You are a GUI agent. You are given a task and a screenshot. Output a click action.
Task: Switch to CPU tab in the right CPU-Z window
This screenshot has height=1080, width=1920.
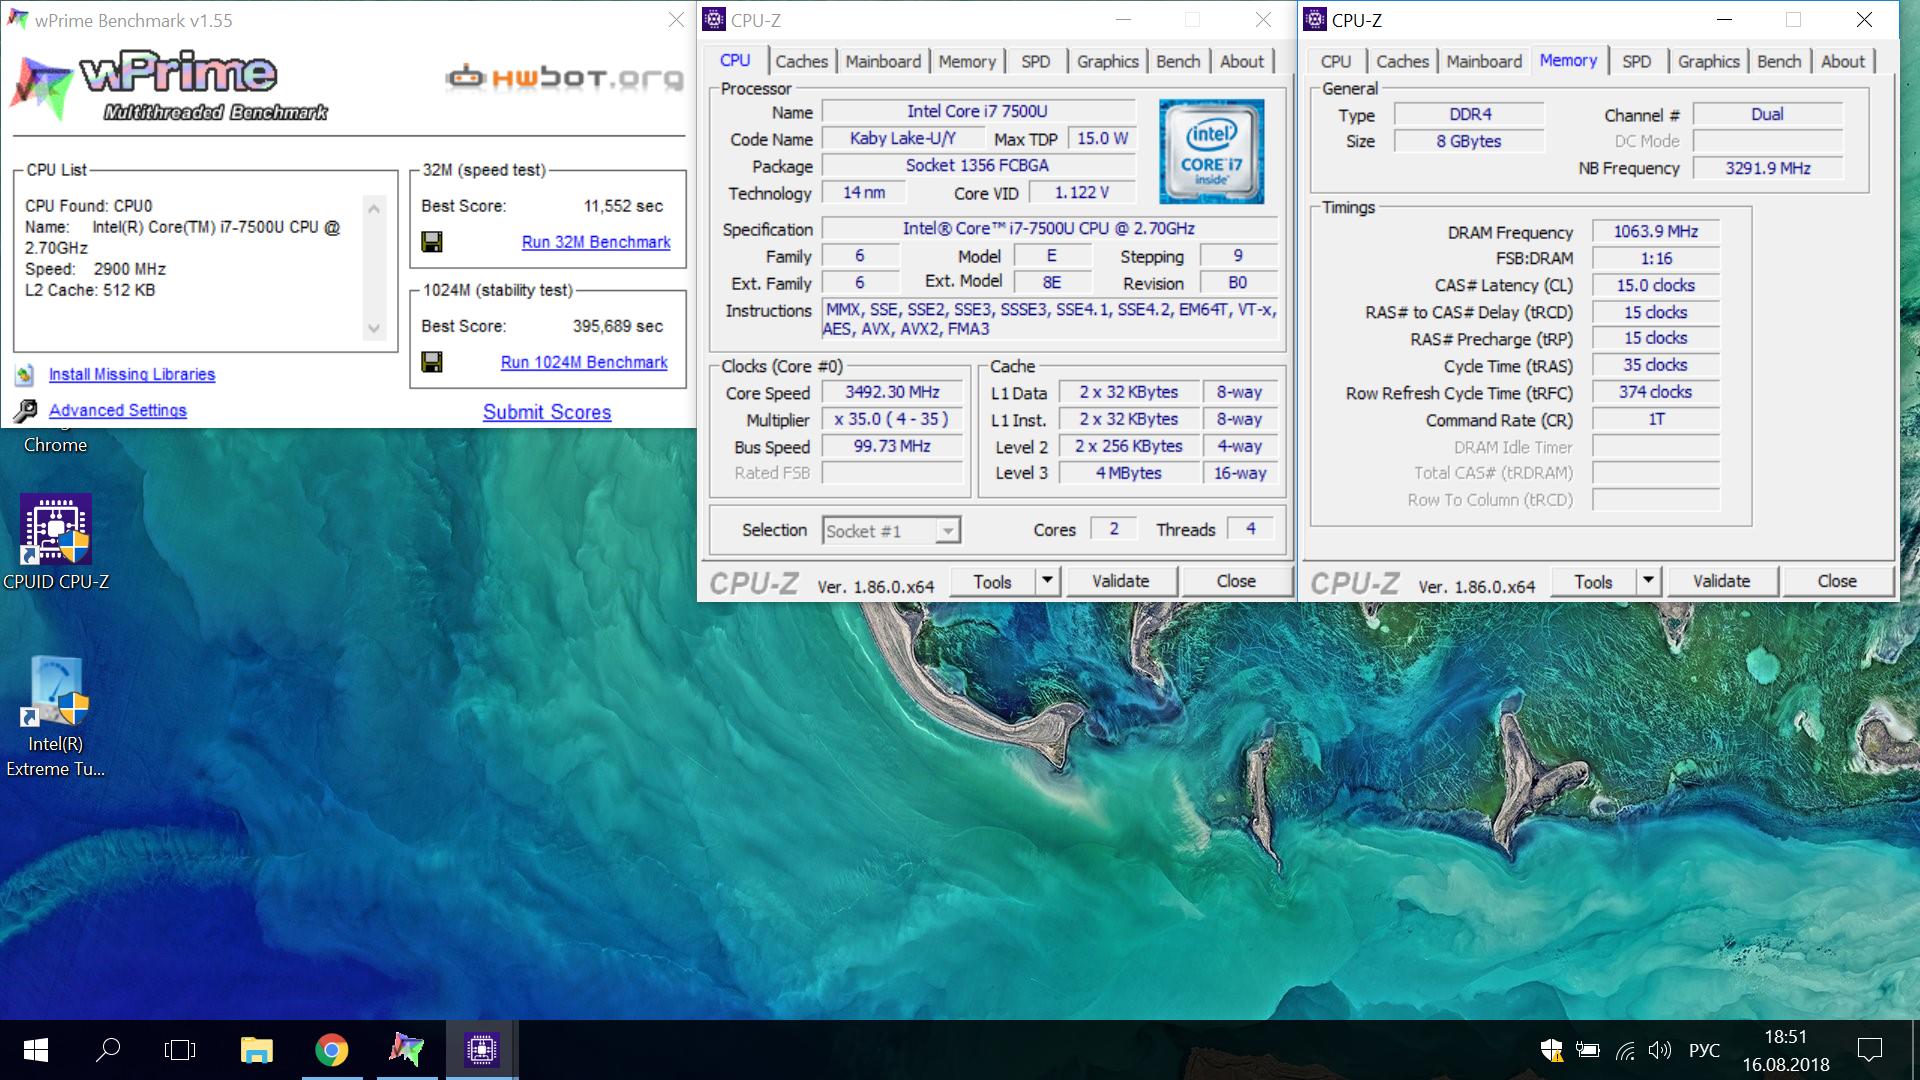1336,61
